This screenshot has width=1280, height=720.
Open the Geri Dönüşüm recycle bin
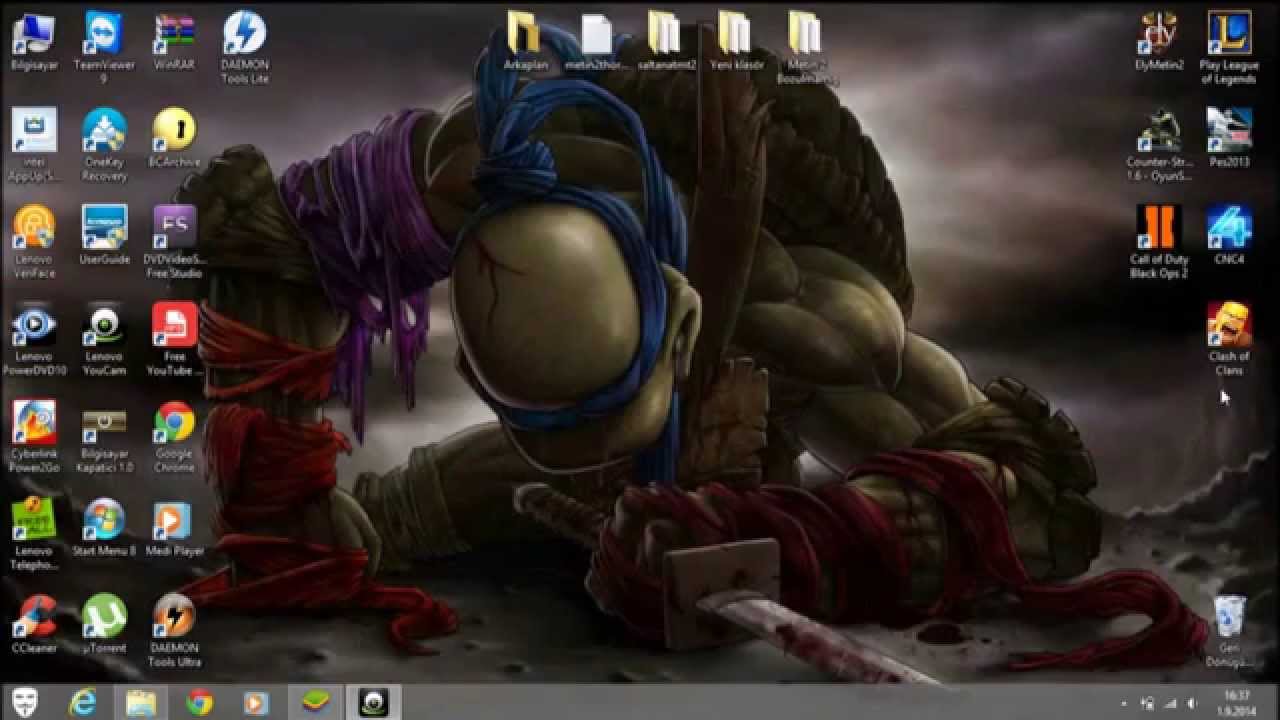tap(1229, 631)
